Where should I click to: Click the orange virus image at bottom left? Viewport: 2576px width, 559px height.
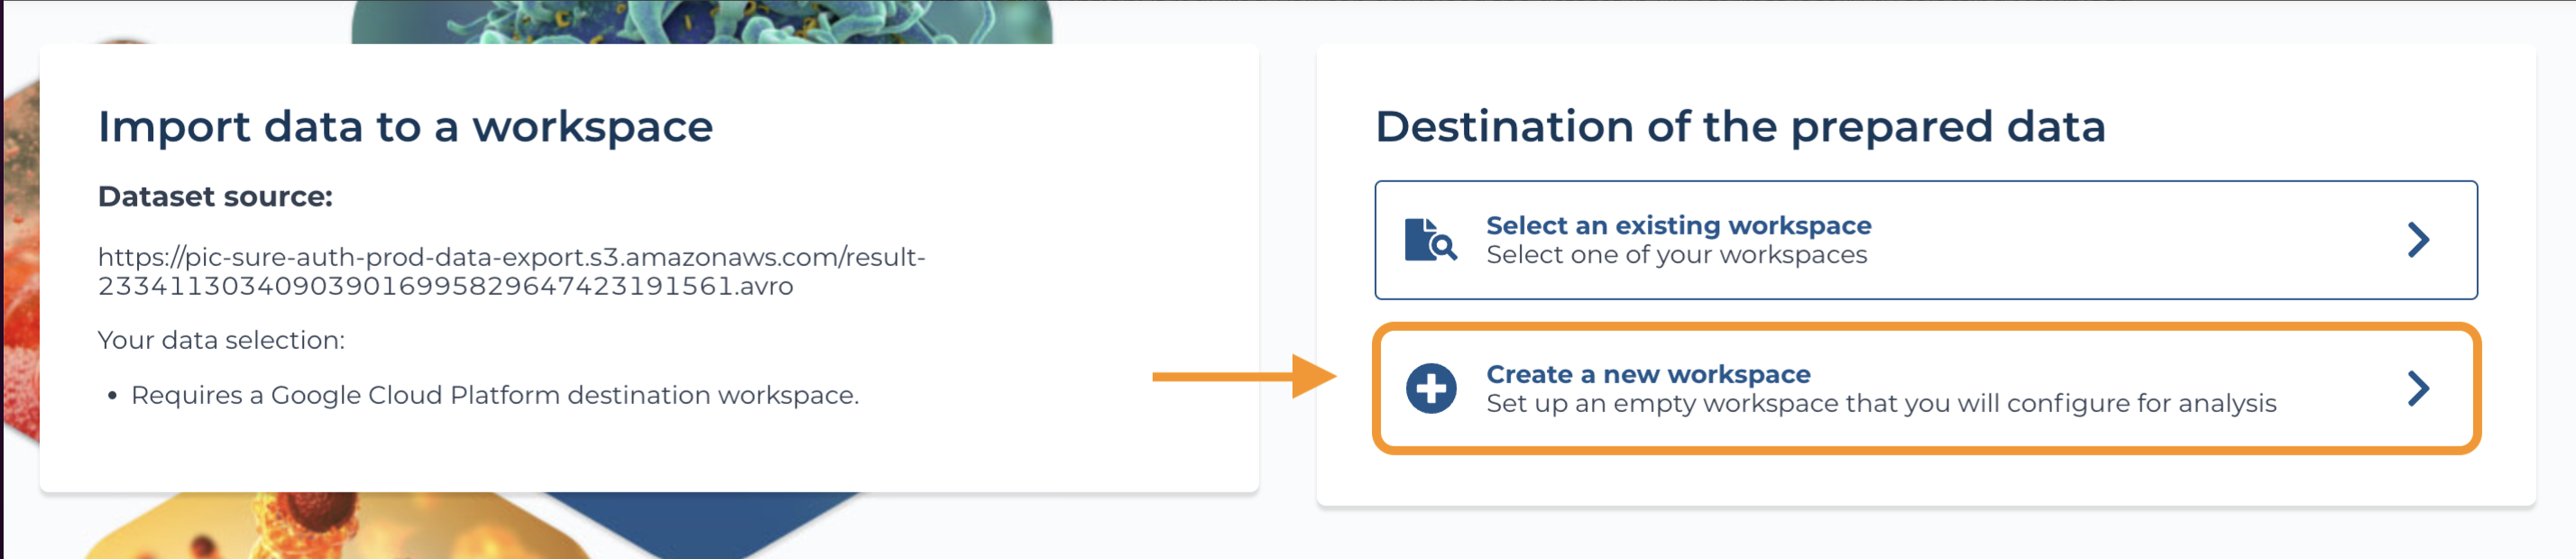pyautogui.click(x=330, y=527)
